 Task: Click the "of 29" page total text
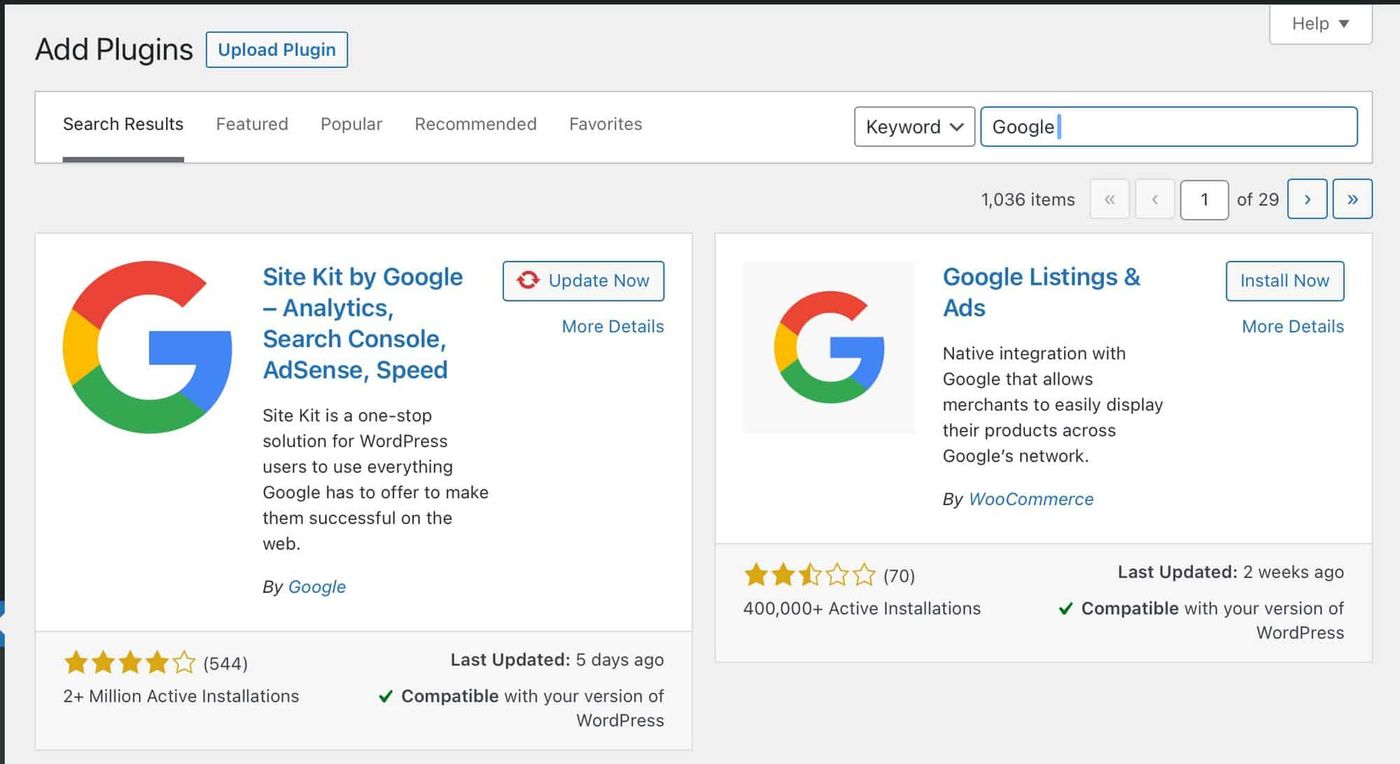[1258, 200]
